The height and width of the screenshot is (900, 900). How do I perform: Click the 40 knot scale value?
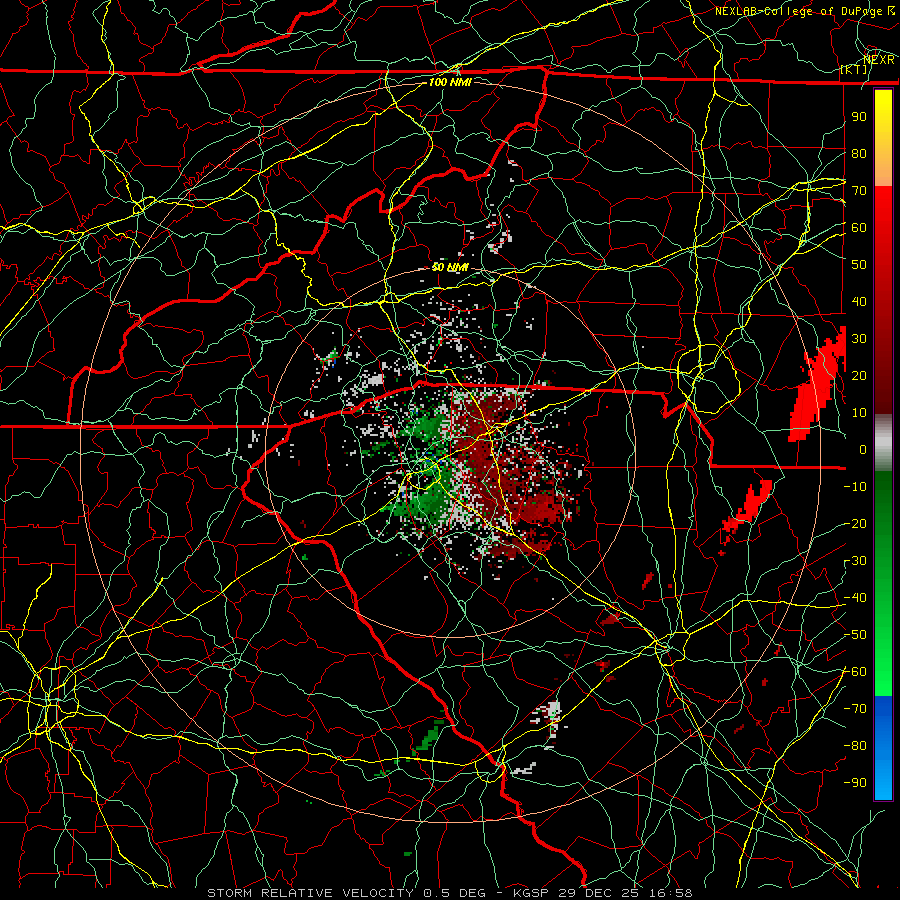tap(859, 301)
